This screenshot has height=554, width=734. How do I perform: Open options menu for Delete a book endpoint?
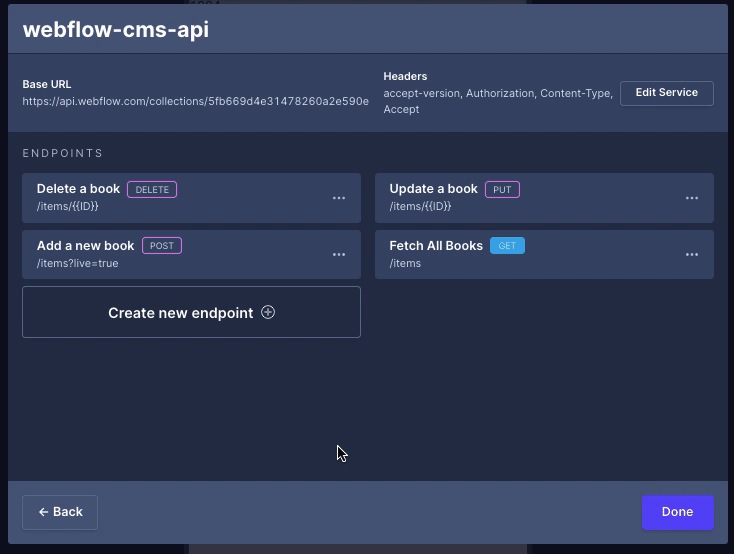(339, 198)
